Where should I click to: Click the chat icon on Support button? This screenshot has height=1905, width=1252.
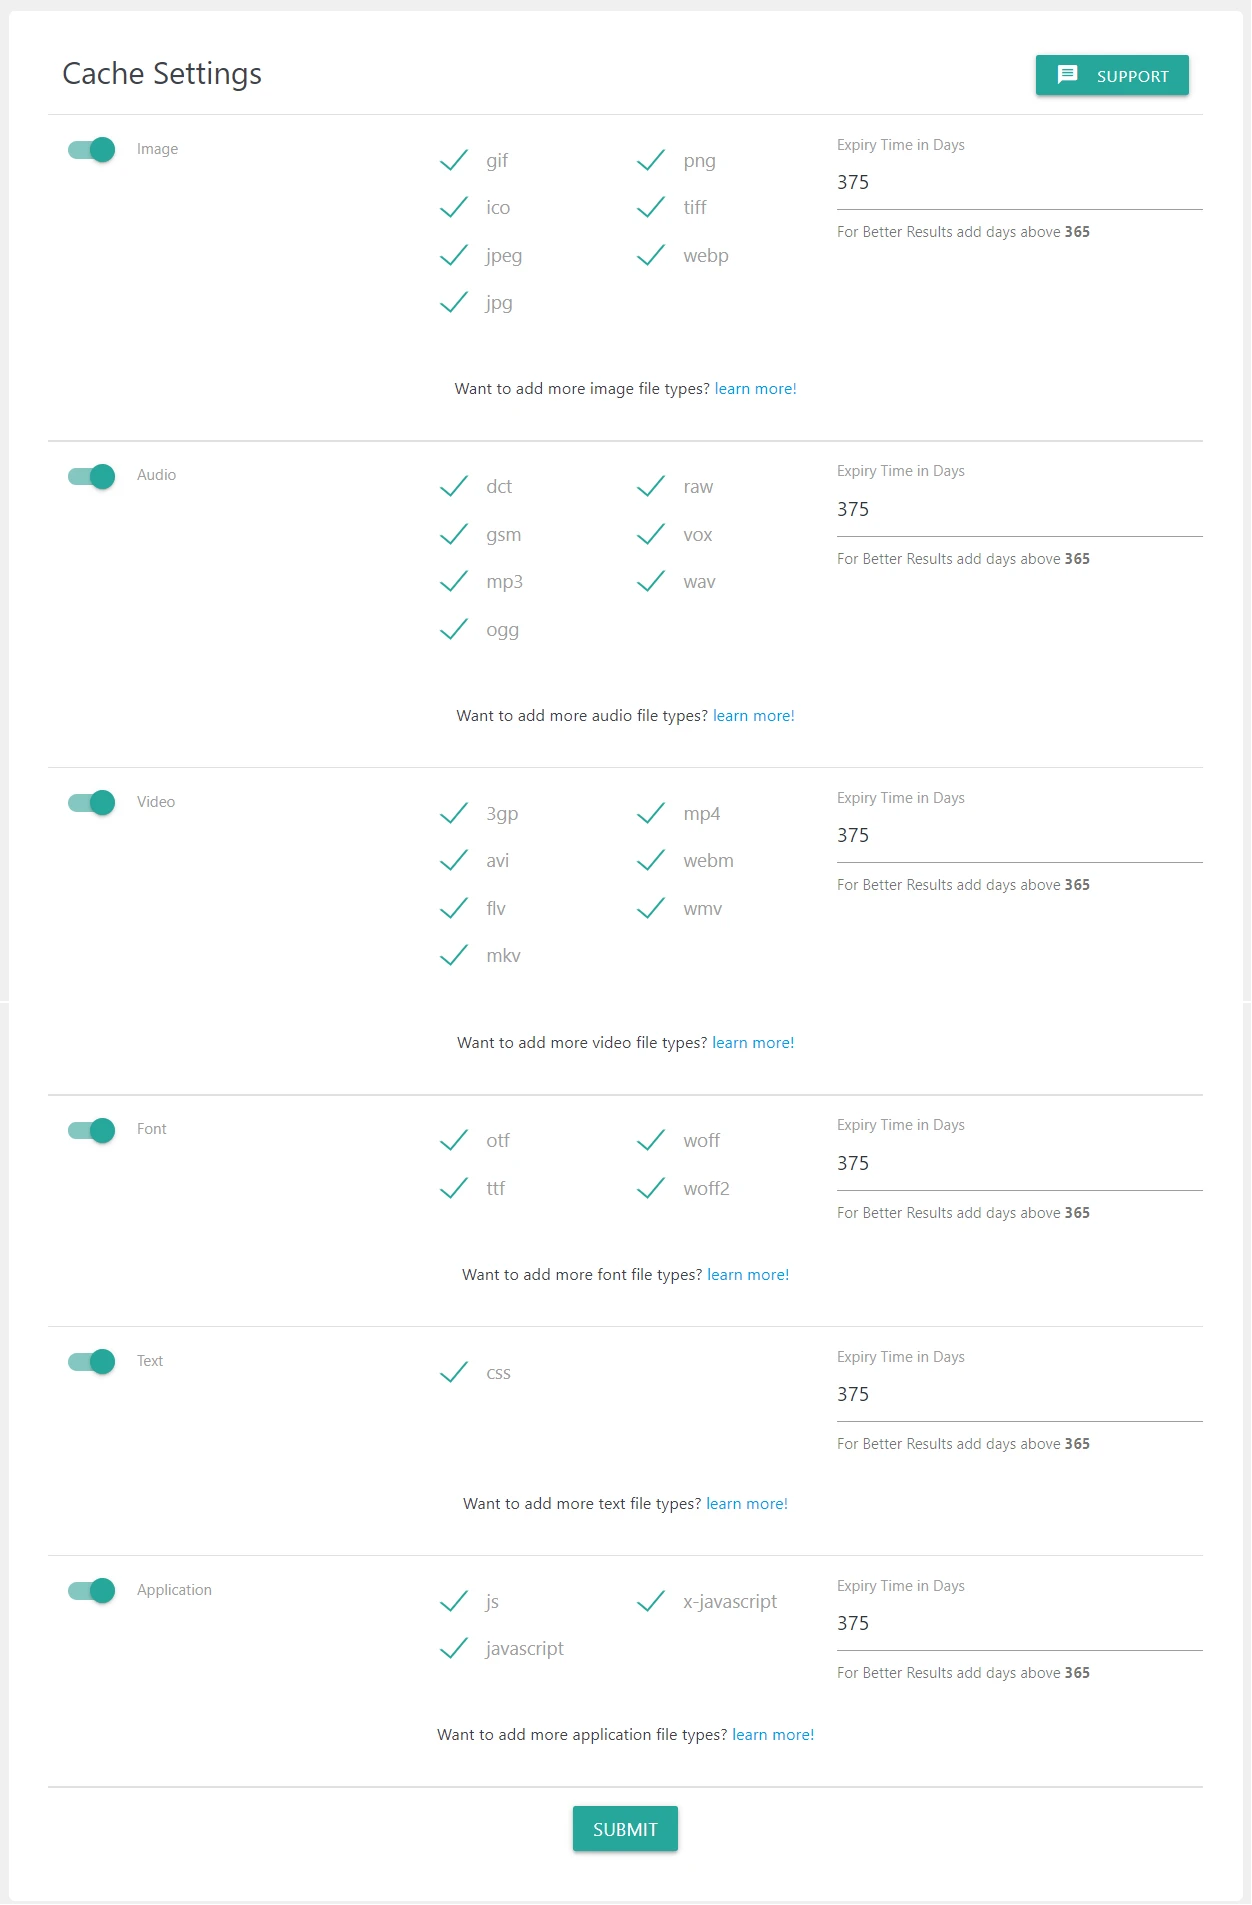(1067, 75)
